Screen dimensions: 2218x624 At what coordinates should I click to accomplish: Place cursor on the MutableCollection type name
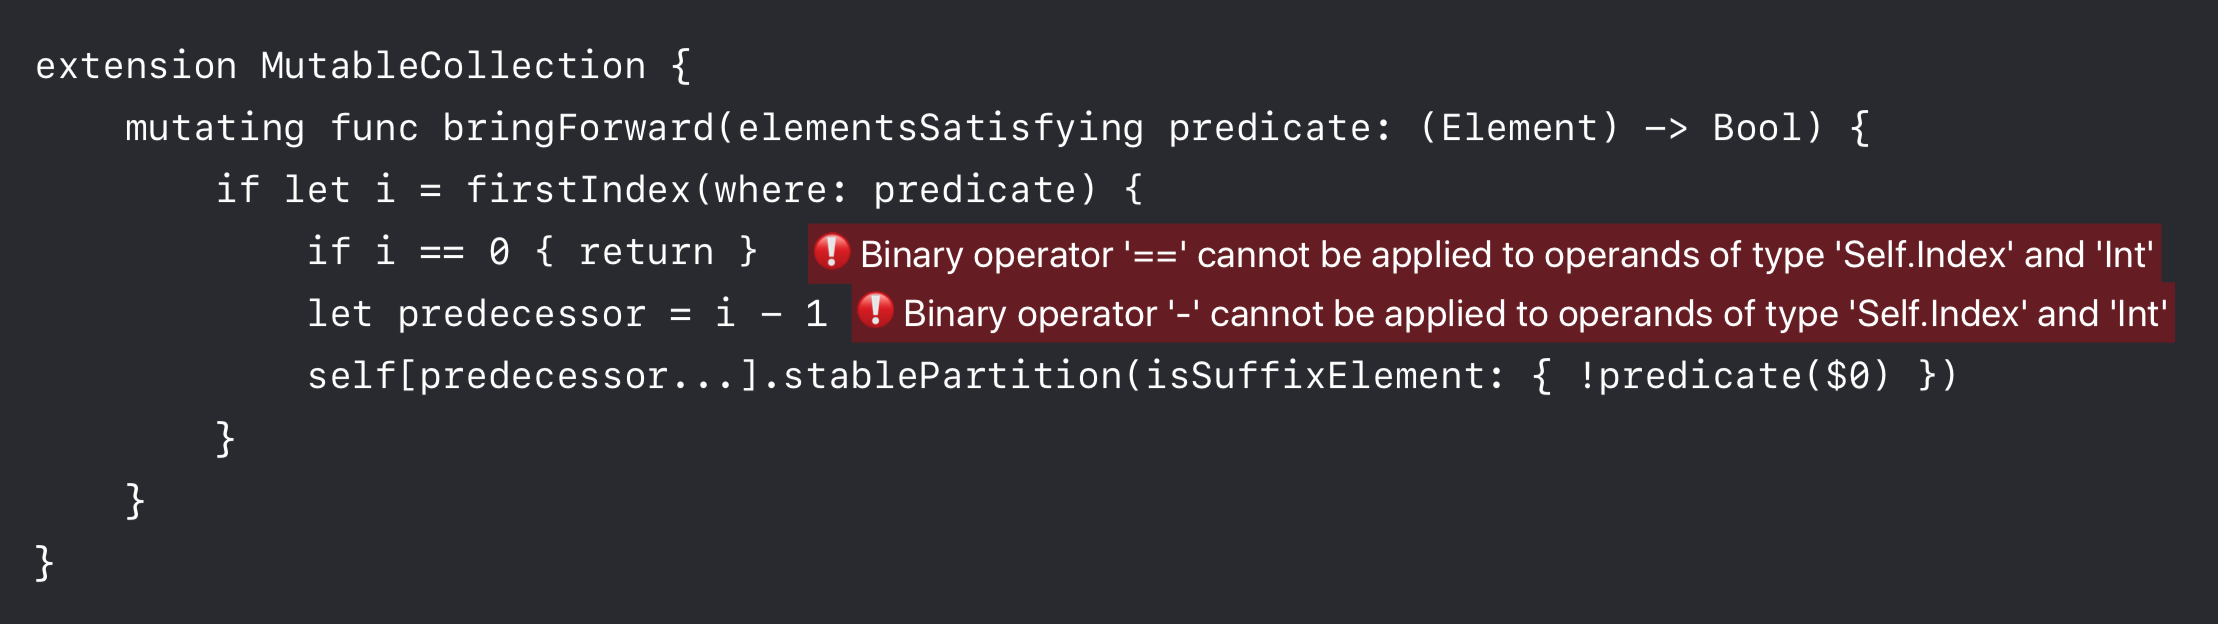[453, 66]
